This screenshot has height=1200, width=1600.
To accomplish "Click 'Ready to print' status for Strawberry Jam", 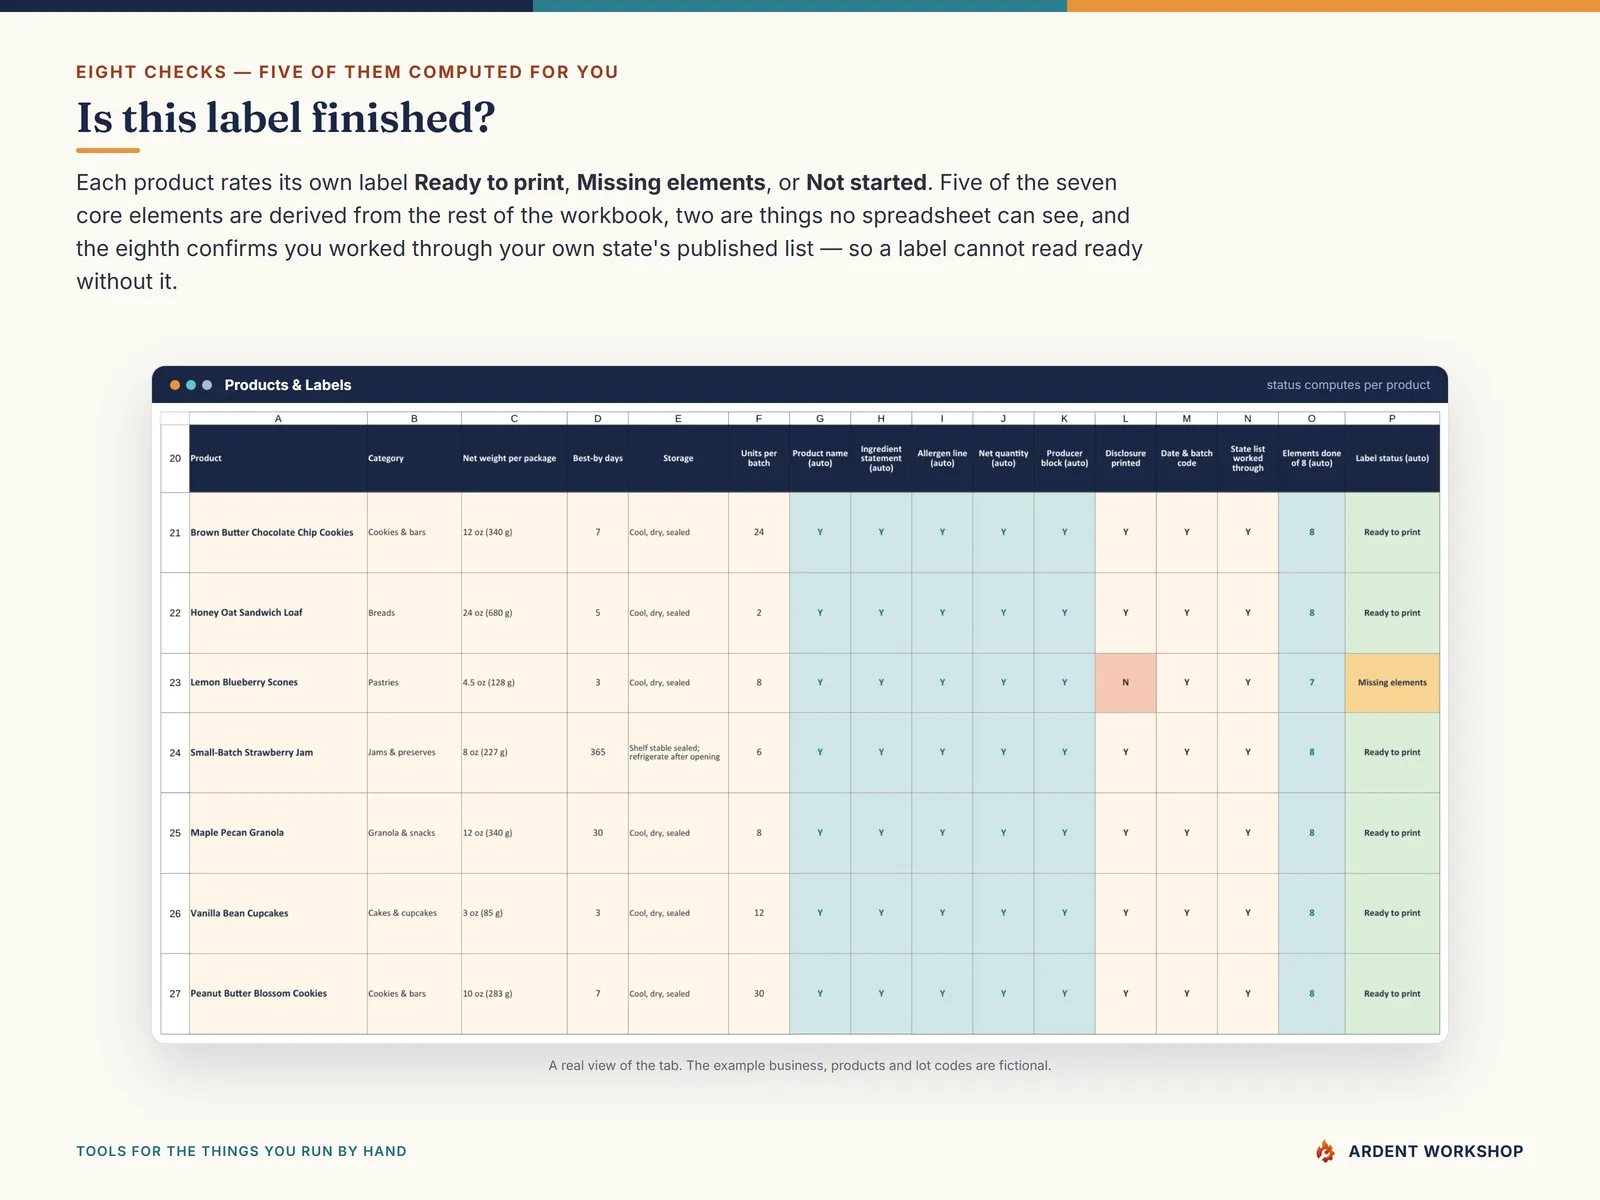I will (x=1392, y=753).
